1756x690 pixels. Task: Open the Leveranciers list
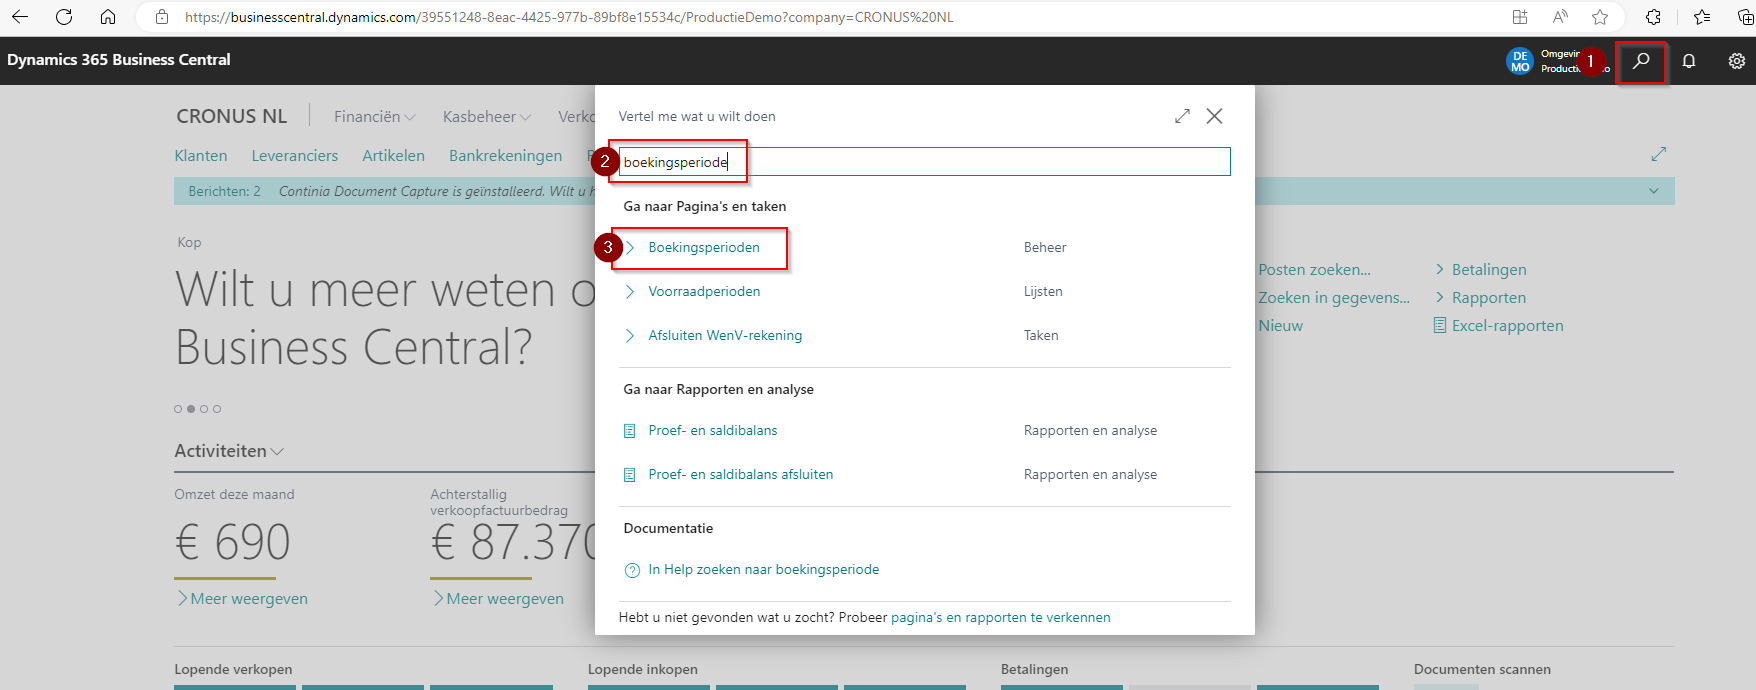click(x=295, y=156)
